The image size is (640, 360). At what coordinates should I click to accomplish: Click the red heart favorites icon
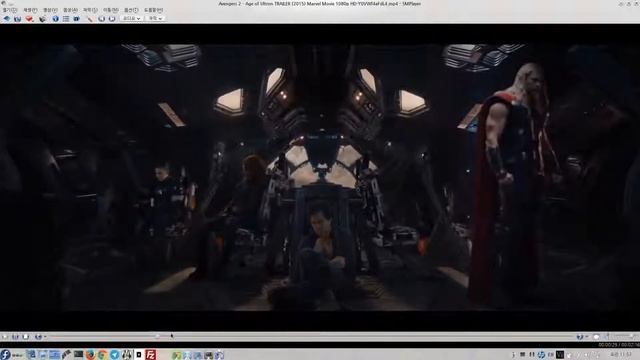(x=29, y=19)
